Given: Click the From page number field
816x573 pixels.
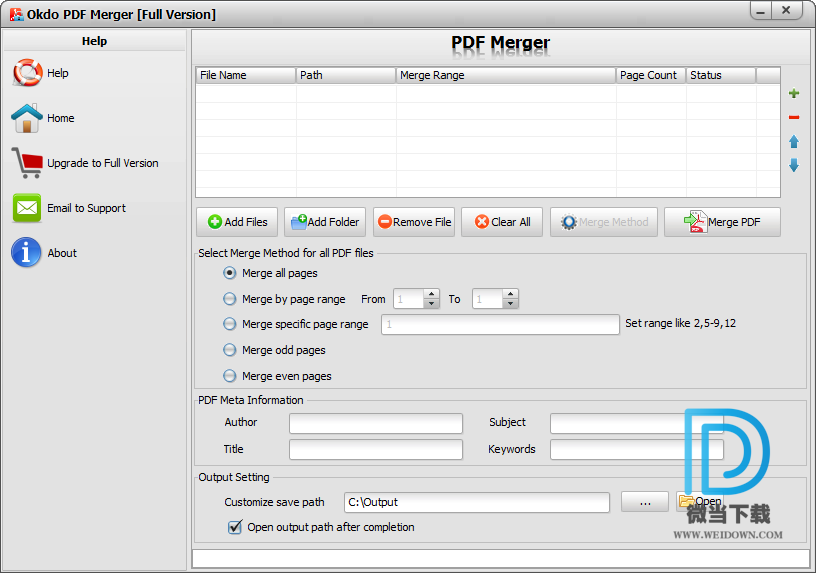Looking at the screenshot, I should coord(409,299).
